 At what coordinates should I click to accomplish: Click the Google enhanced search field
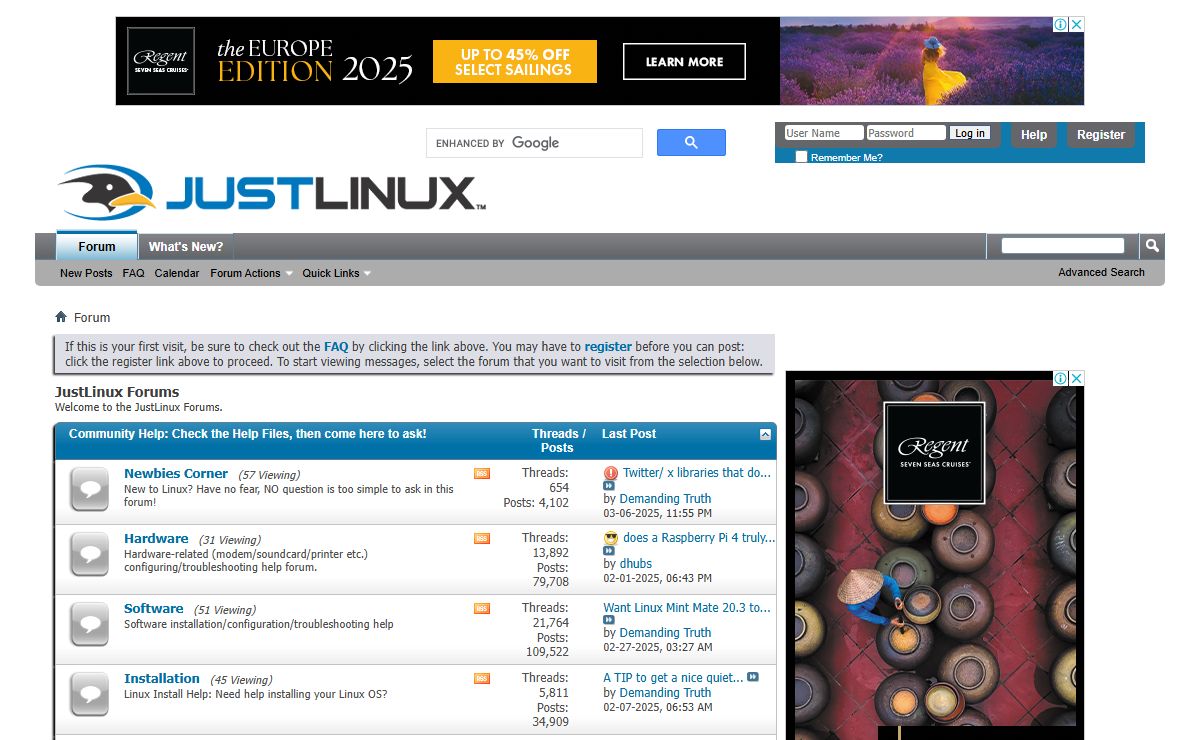coord(535,143)
